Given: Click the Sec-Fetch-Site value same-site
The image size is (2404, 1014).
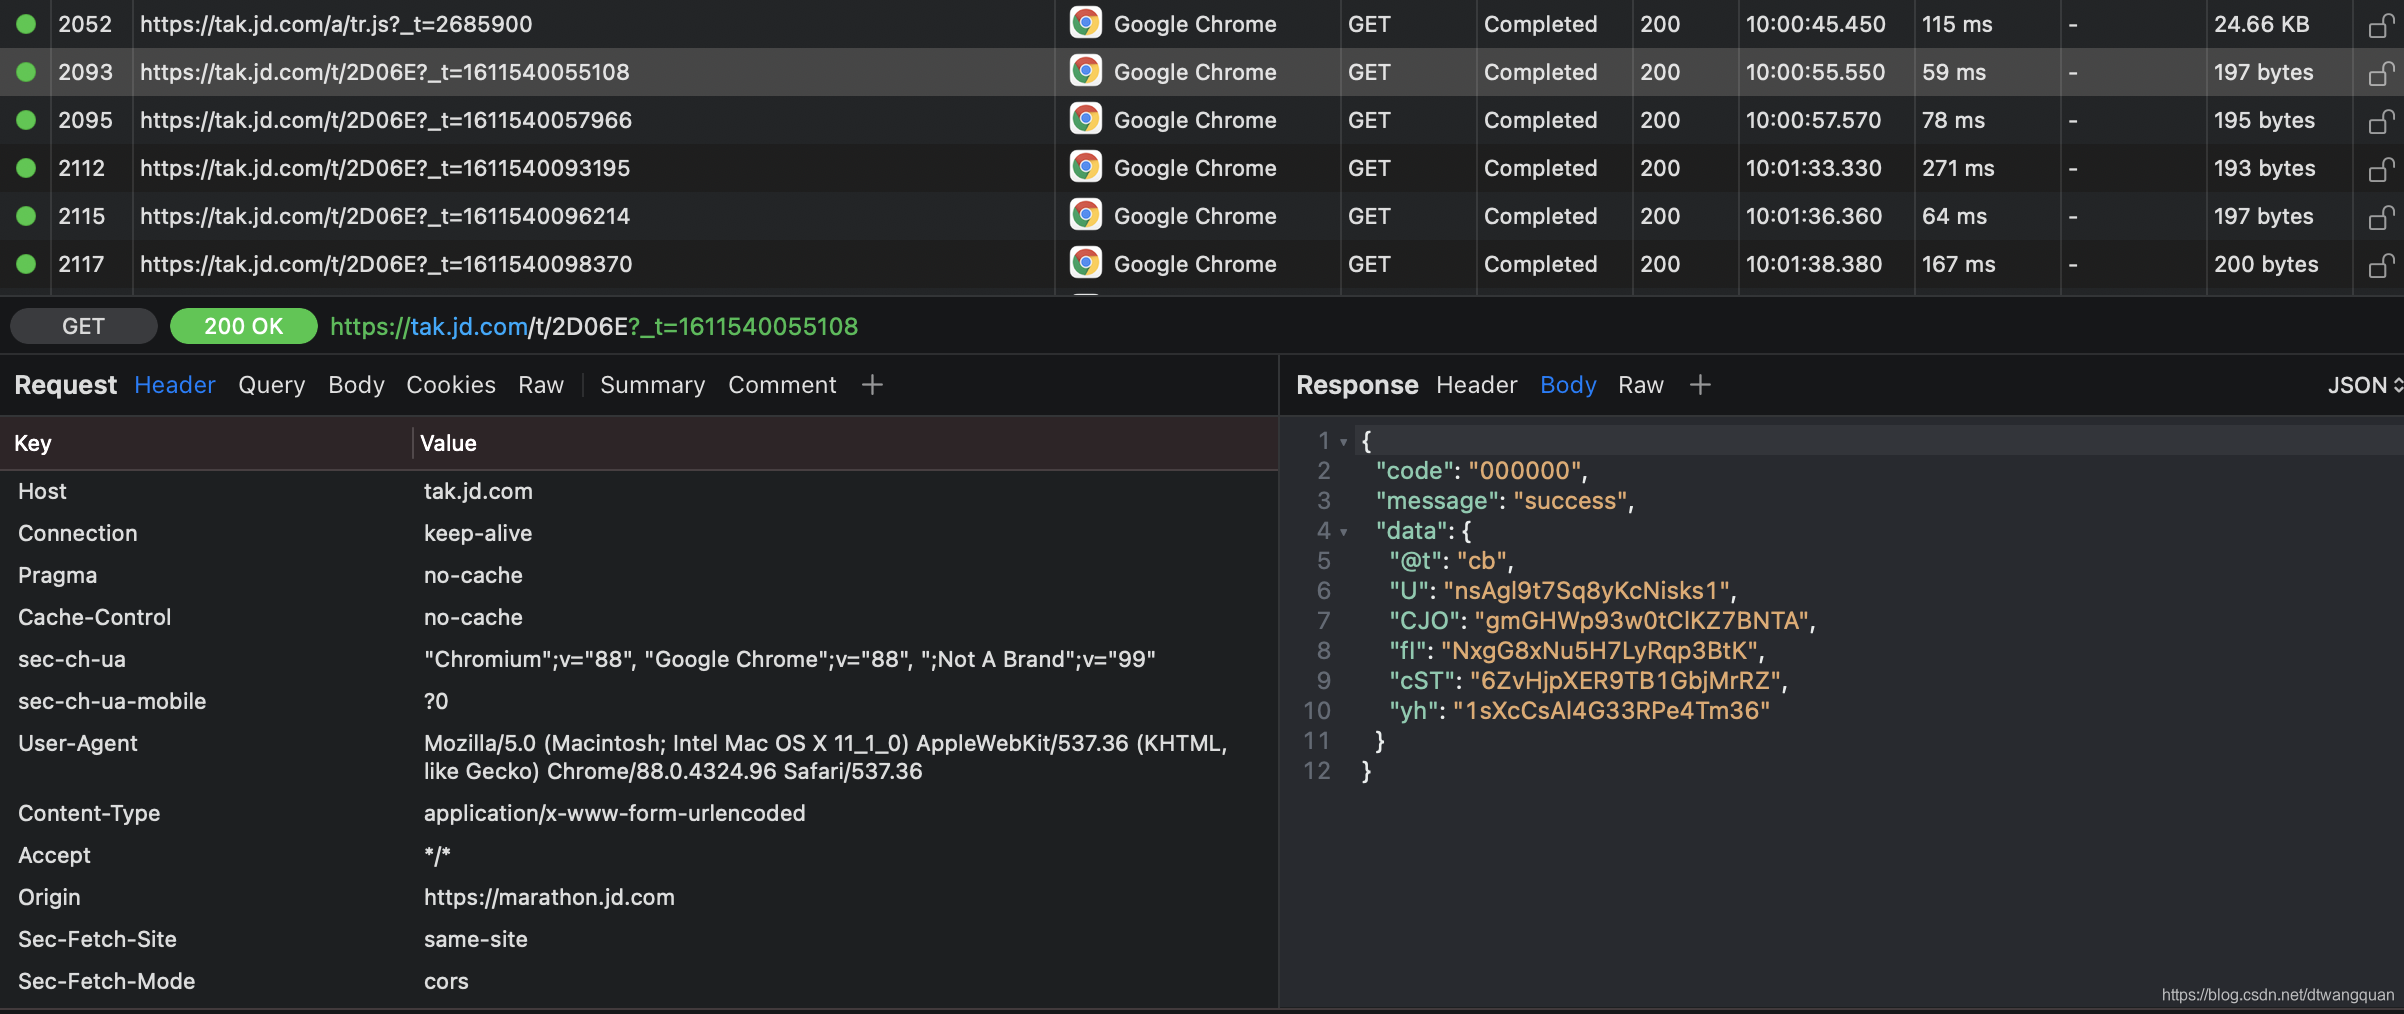Looking at the screenshot, I should tap(476, 939).
